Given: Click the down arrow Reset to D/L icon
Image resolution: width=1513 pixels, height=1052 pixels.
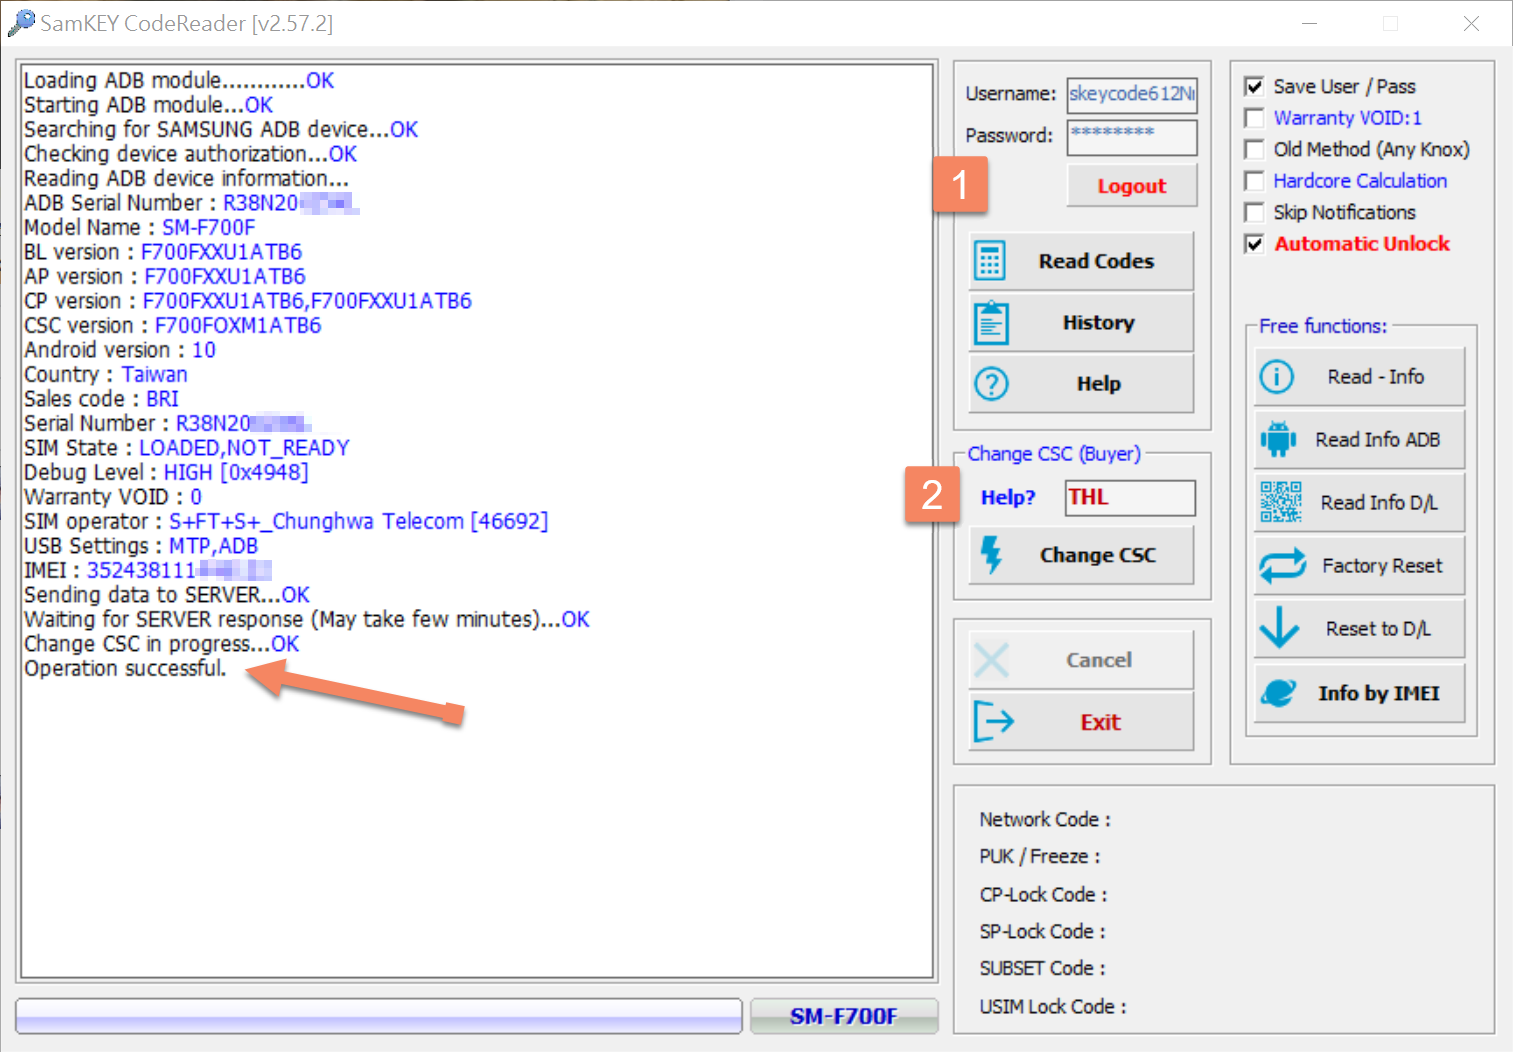Looking at the screenshot, I should pos(1279,628).
